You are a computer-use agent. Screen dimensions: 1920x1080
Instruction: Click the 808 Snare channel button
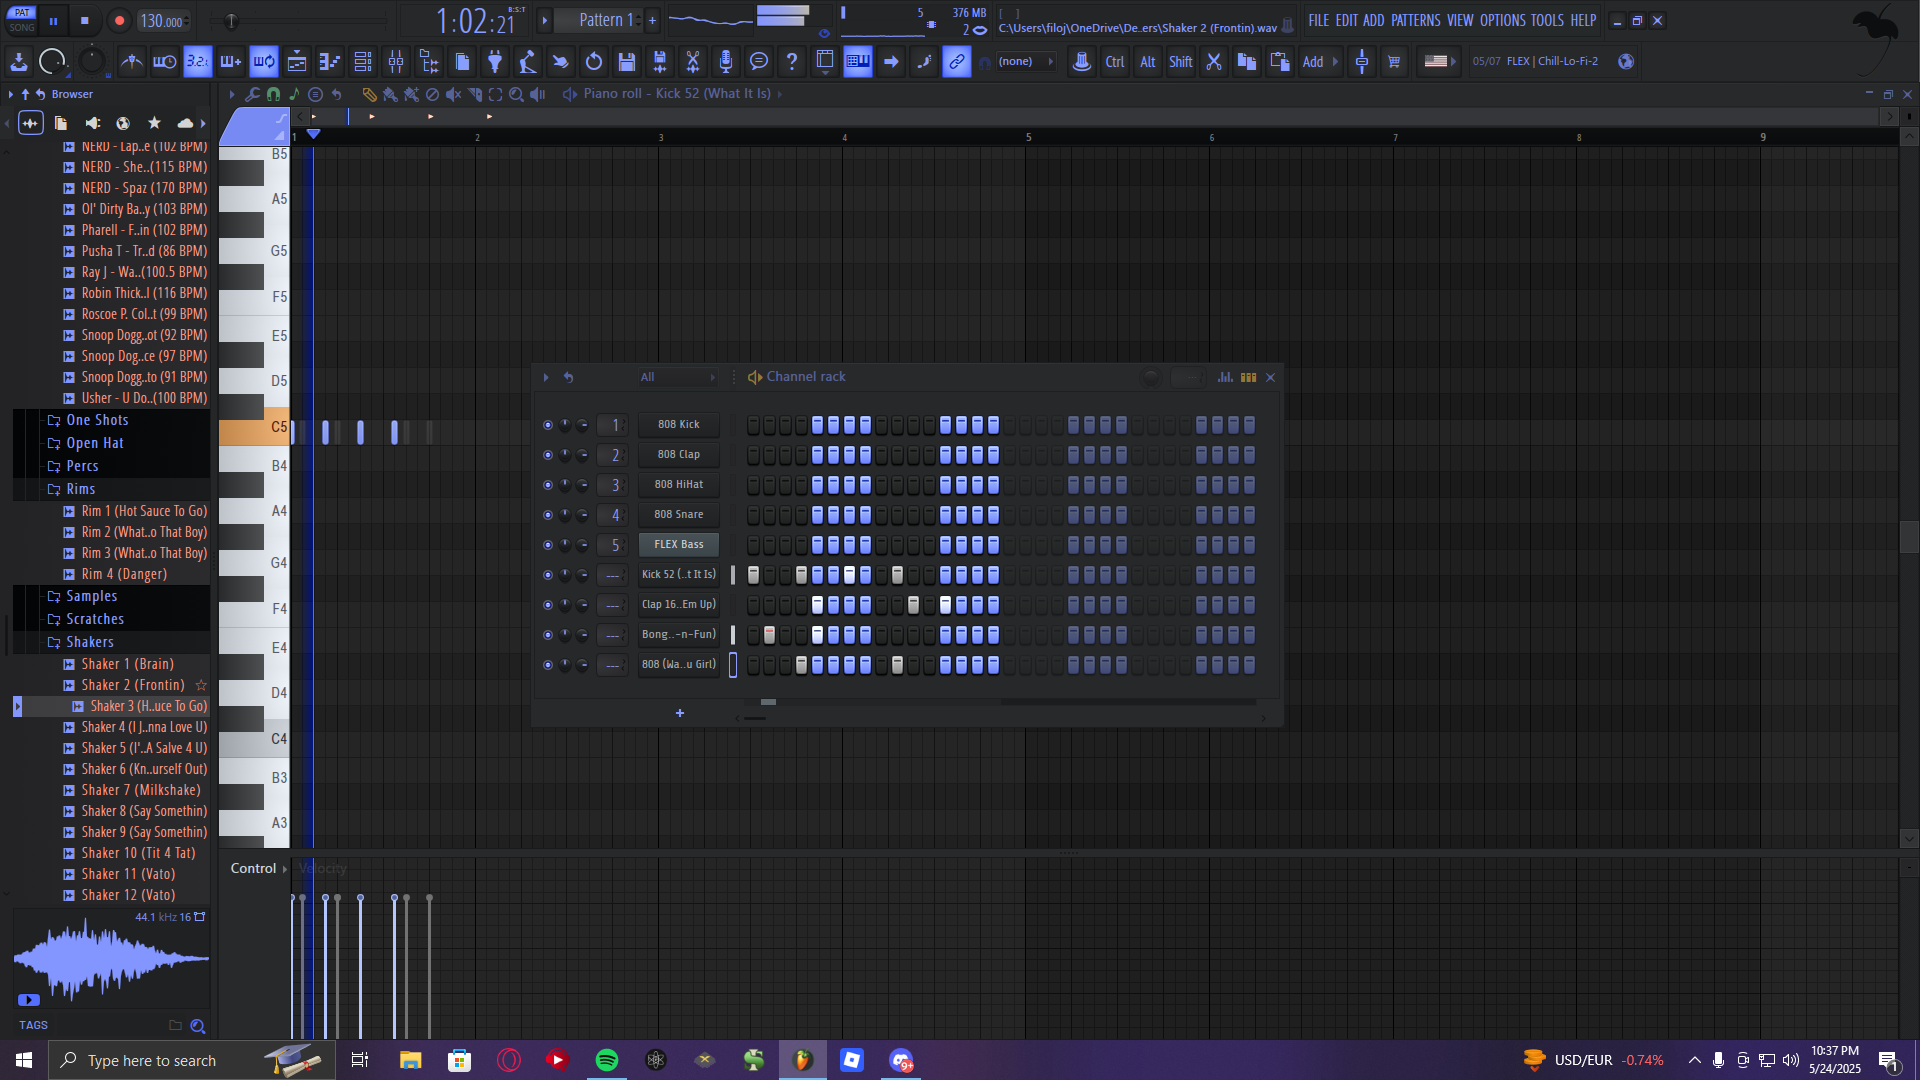tap(678, 515)
